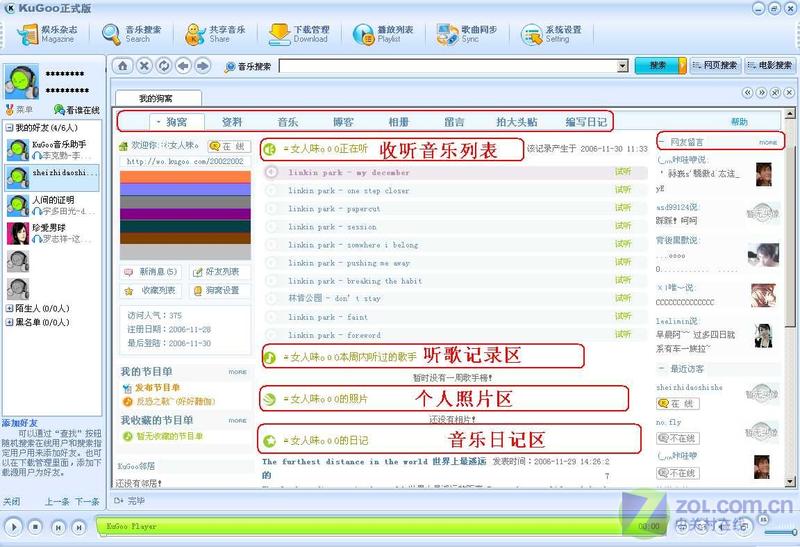Click the 上一条 link in the tips panel
The height and width of the screenshot is (547, 800).
57,502
